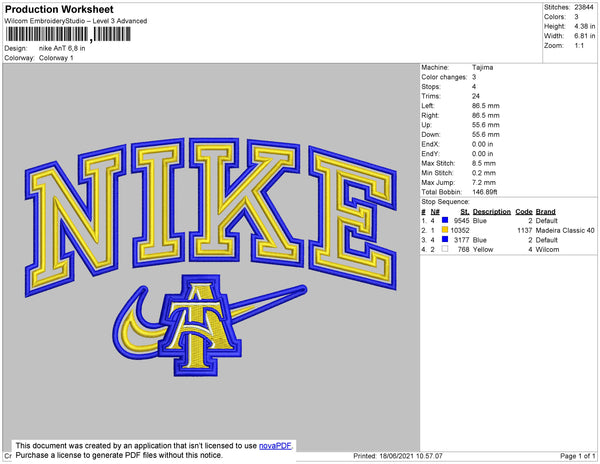Select Max Stitch value 8.5 mm
This screenshot has height=464, width=600.
tap(484, 163)
